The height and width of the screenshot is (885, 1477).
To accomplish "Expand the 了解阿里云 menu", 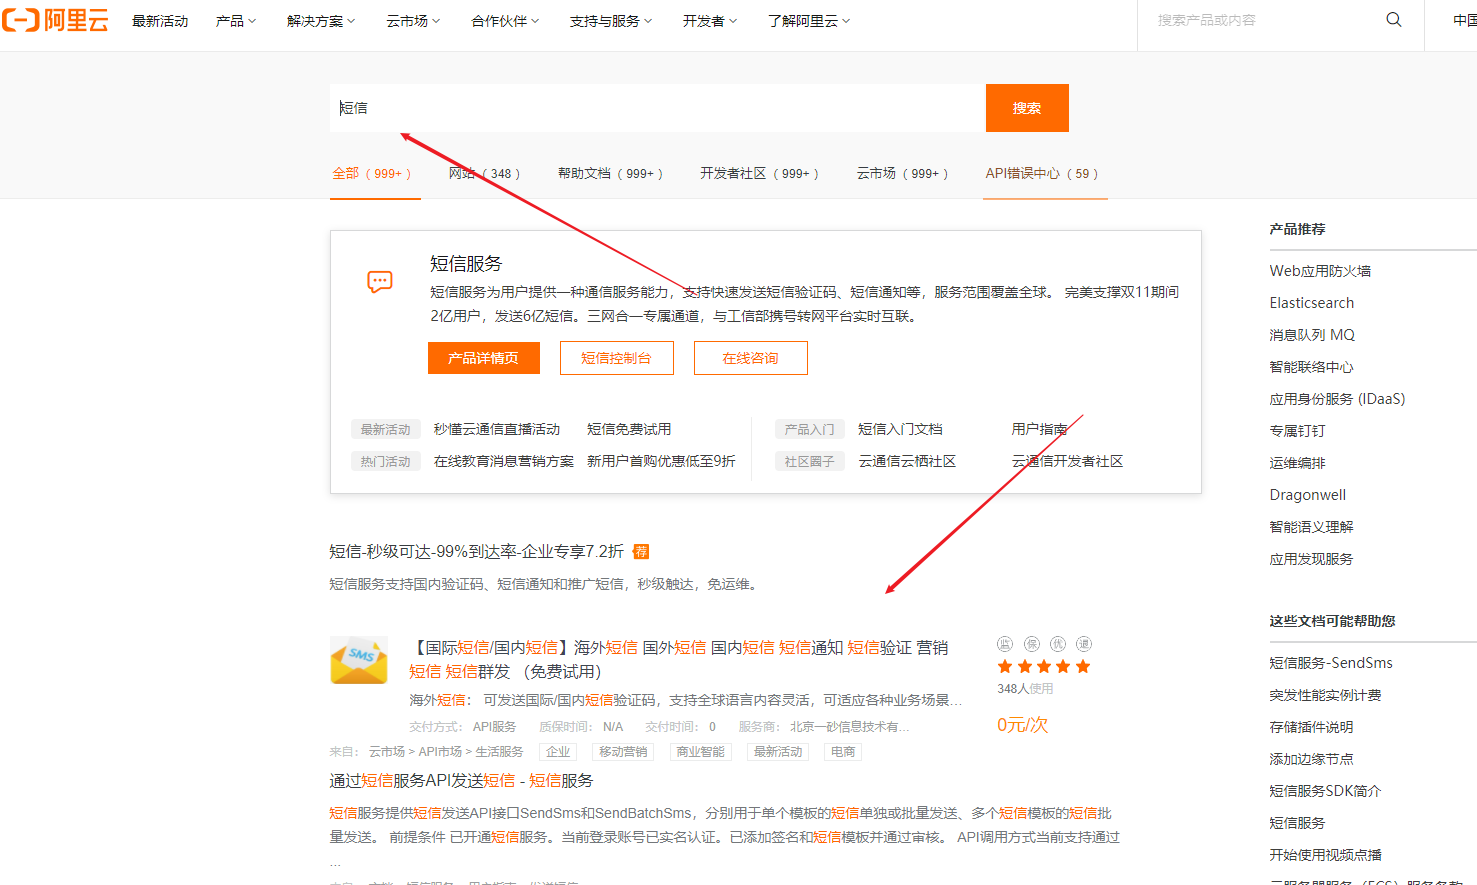I will pos(809,21).
